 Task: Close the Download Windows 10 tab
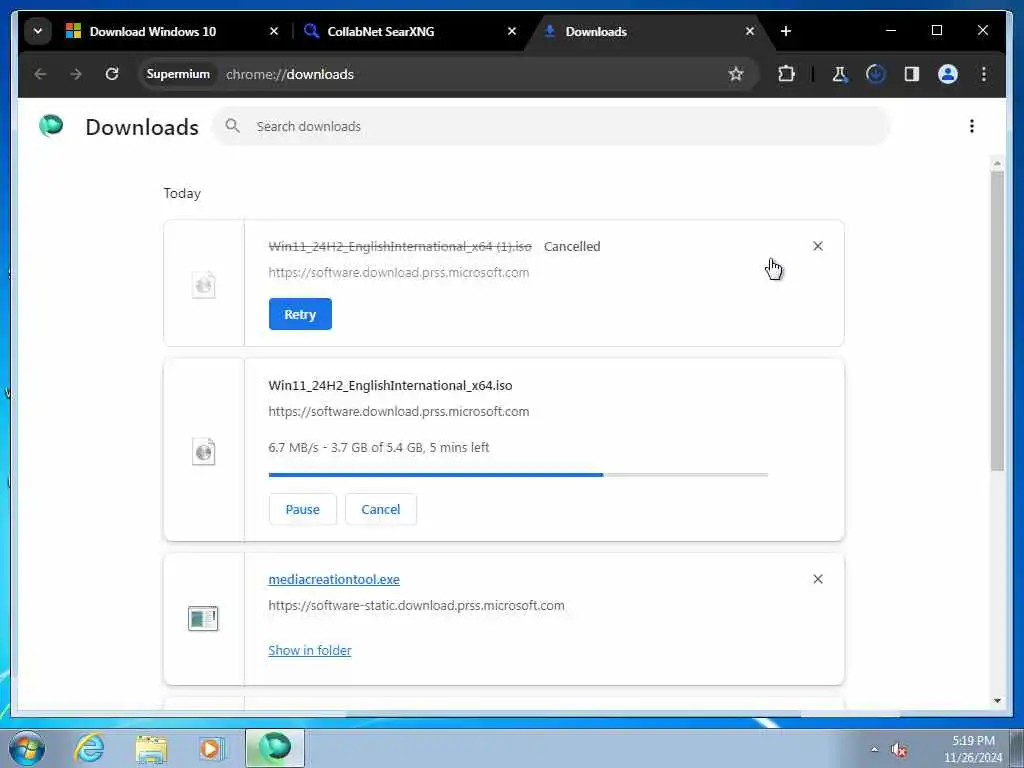(274, 31)
